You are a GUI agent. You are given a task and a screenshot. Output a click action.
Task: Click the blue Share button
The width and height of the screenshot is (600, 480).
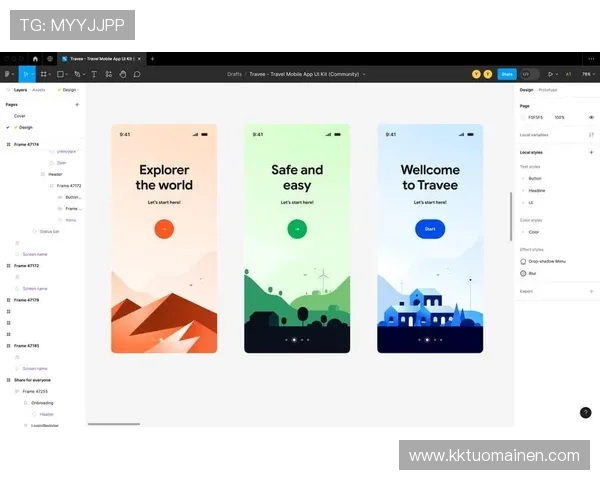click(507, 74)
